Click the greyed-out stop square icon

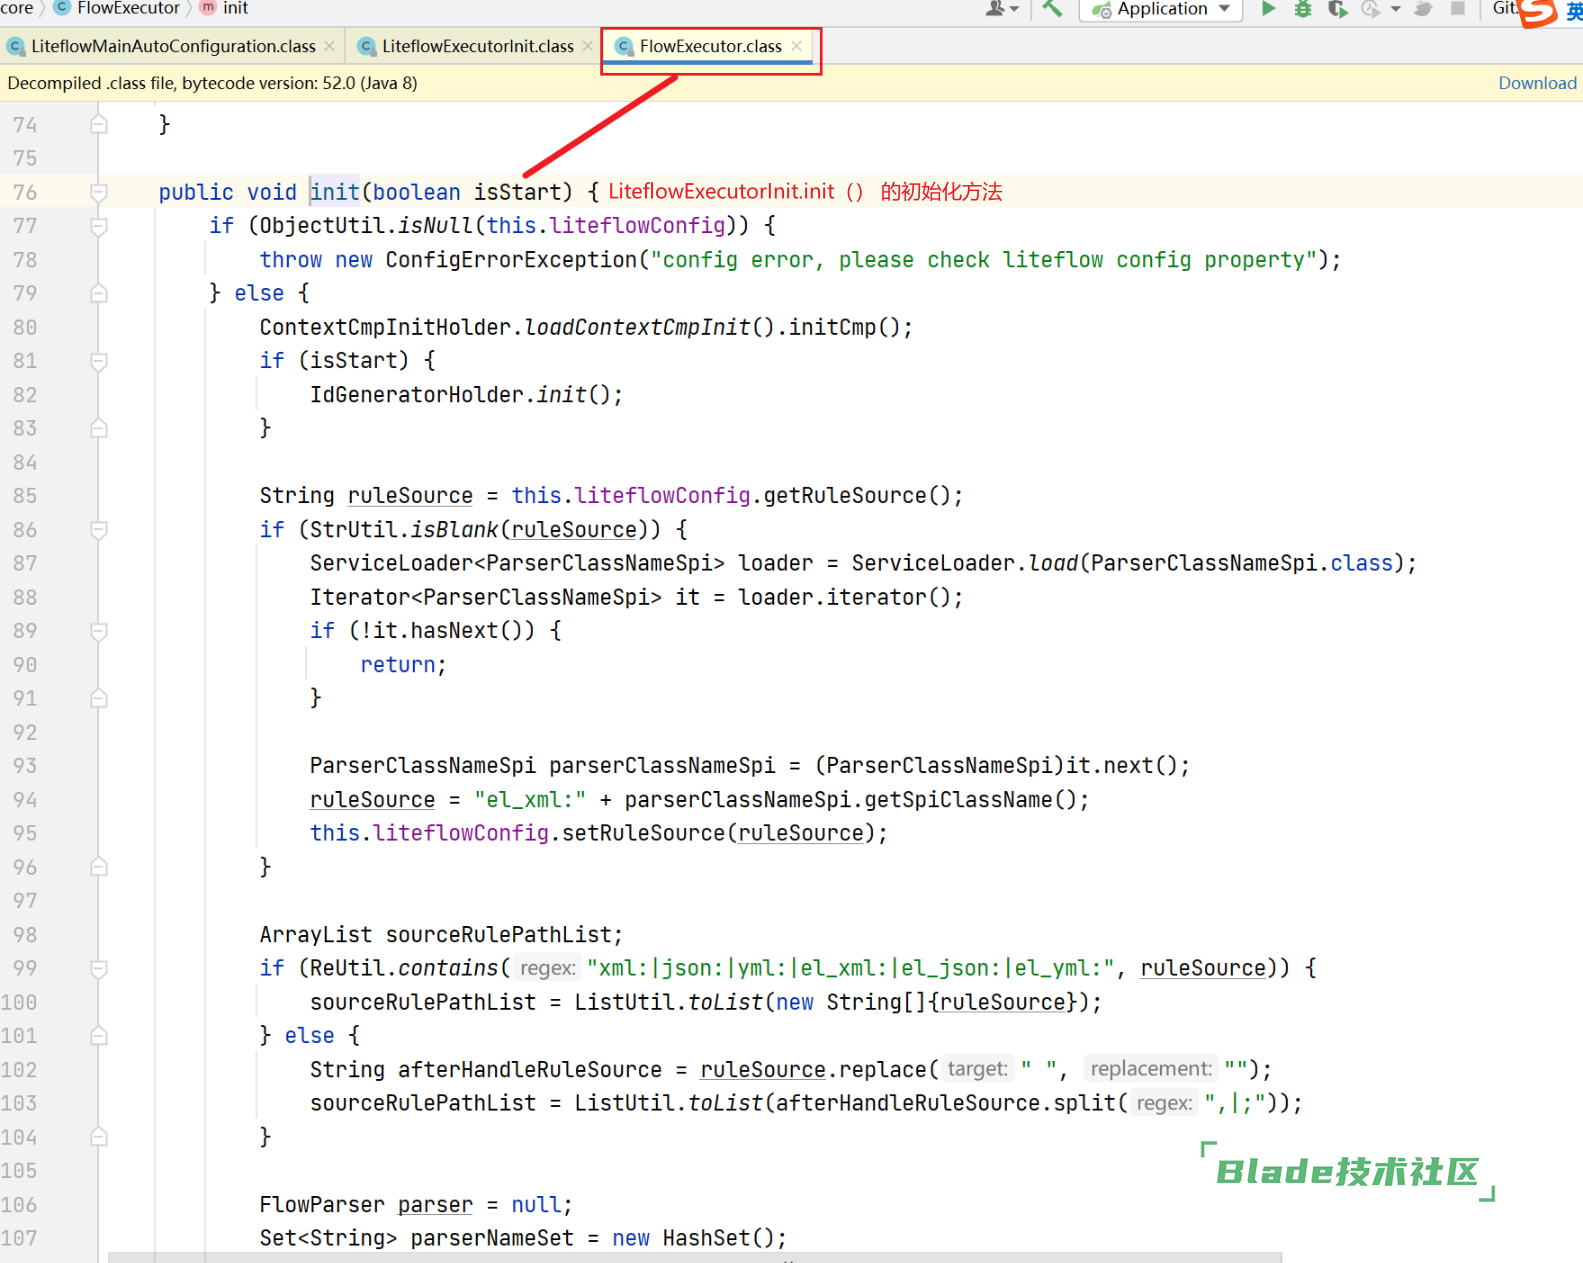click(x=1458, y=8)
